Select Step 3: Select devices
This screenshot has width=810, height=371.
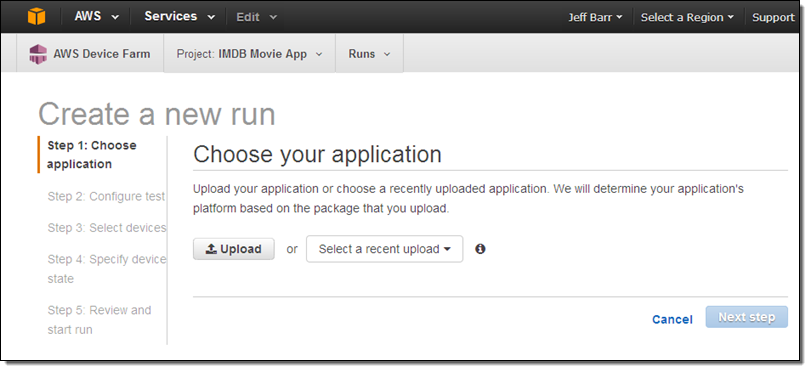[107, 228]
